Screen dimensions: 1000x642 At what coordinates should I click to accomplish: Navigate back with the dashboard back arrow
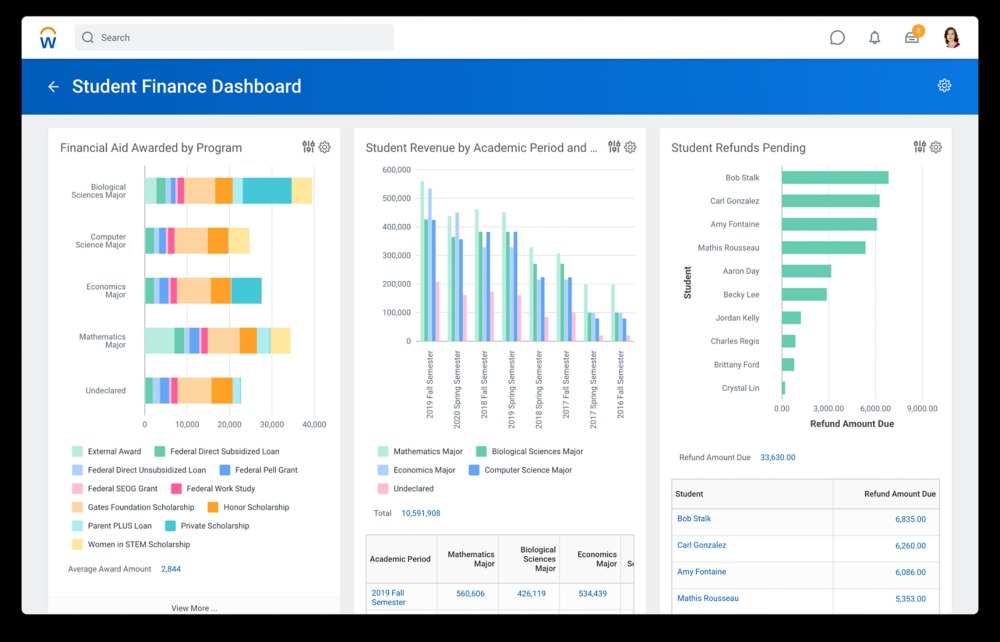[x=54, y=86]
